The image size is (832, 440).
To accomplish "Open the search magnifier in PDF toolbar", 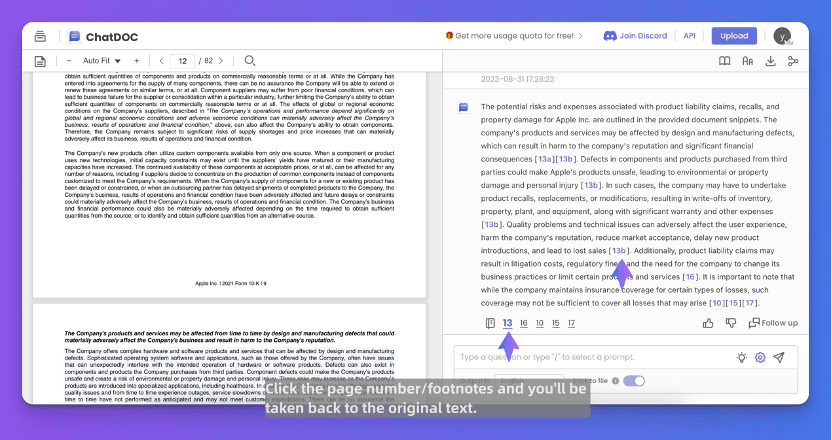I will click(x=250, y=61).
